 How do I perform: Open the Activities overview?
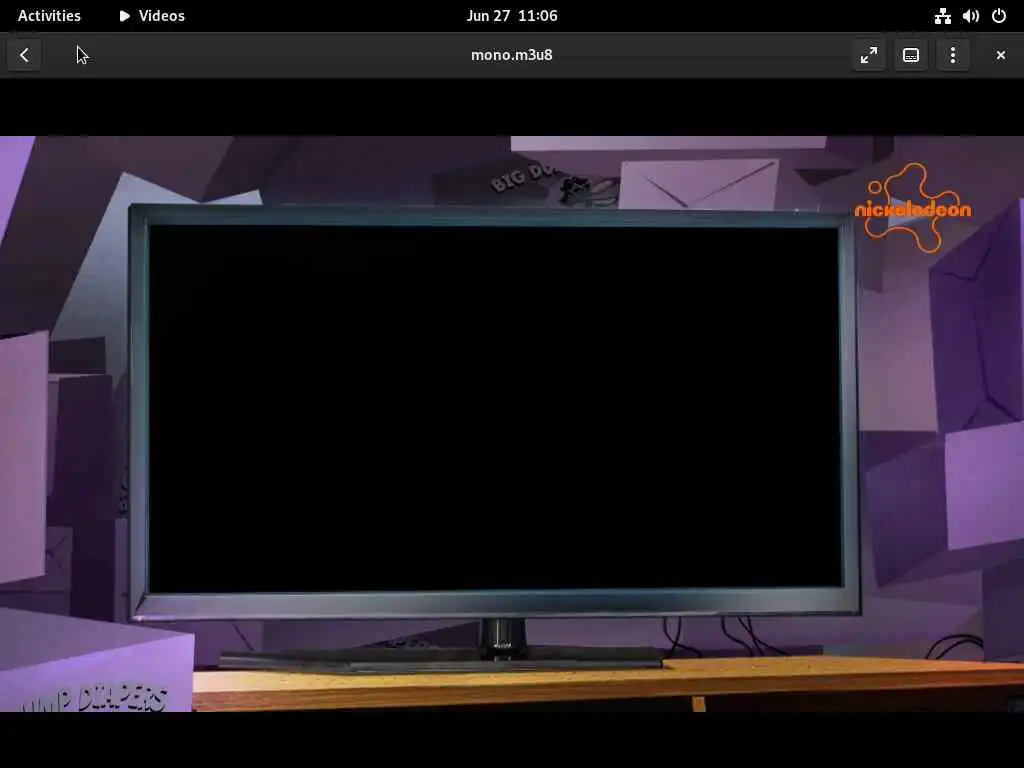(49, 16)
